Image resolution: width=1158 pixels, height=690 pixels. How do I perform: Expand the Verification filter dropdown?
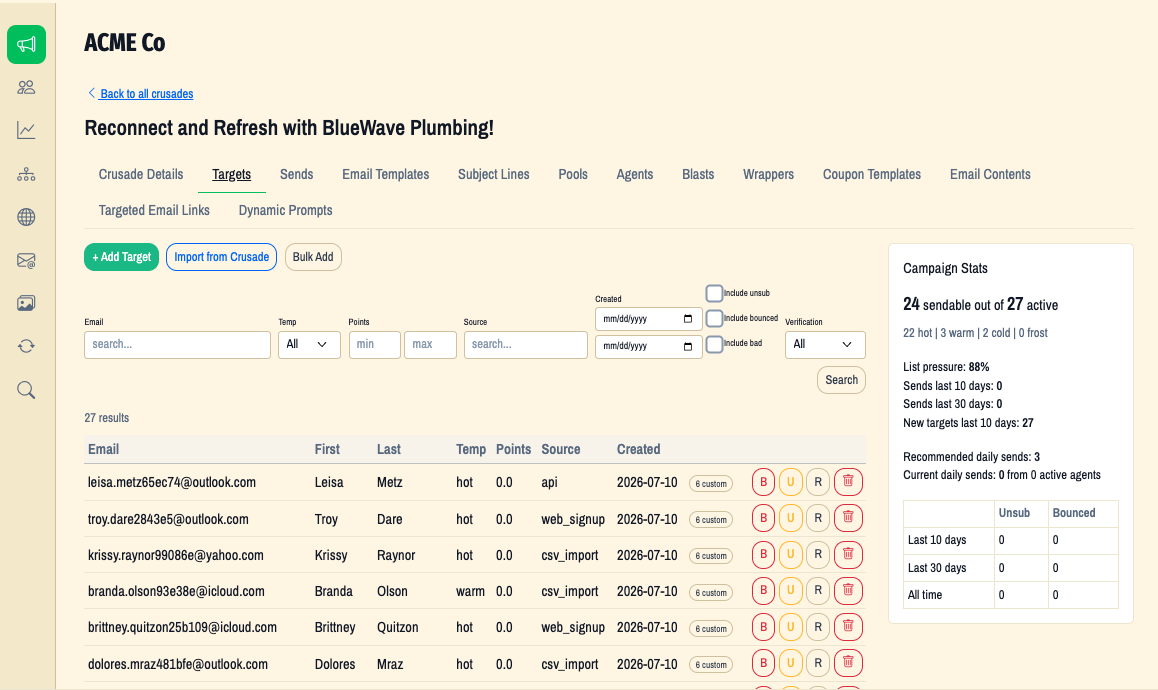tap(825, 345)
